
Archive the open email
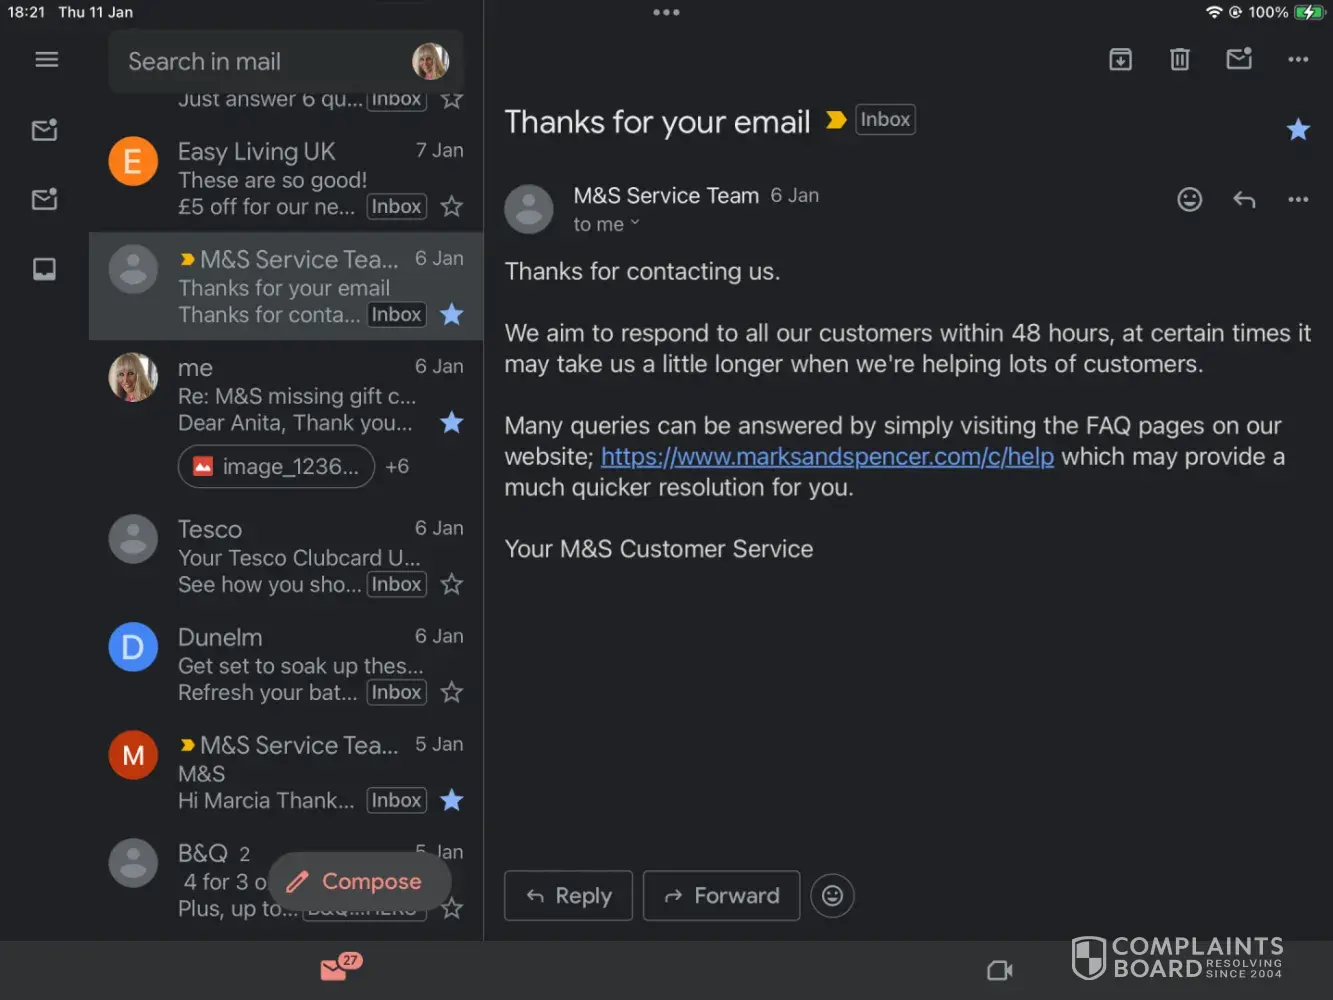coord(1120,60)
